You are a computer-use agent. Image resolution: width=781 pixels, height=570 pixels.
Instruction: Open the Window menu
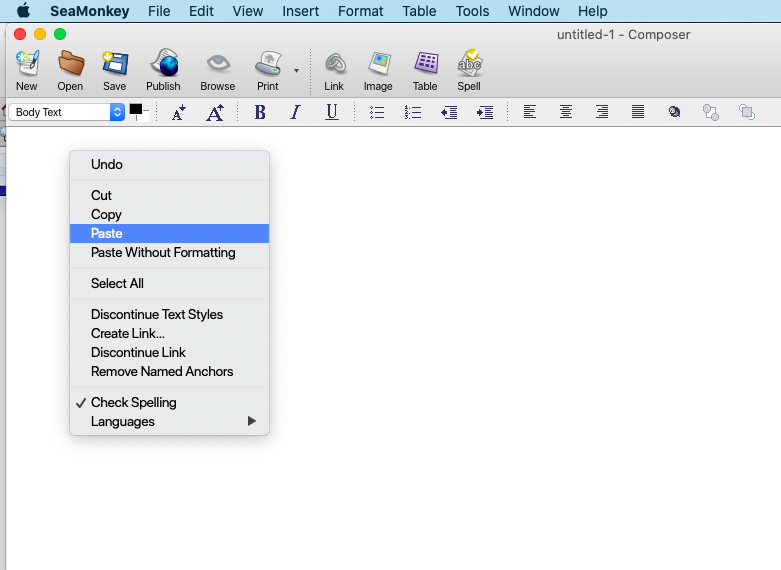tap(533, 11)
